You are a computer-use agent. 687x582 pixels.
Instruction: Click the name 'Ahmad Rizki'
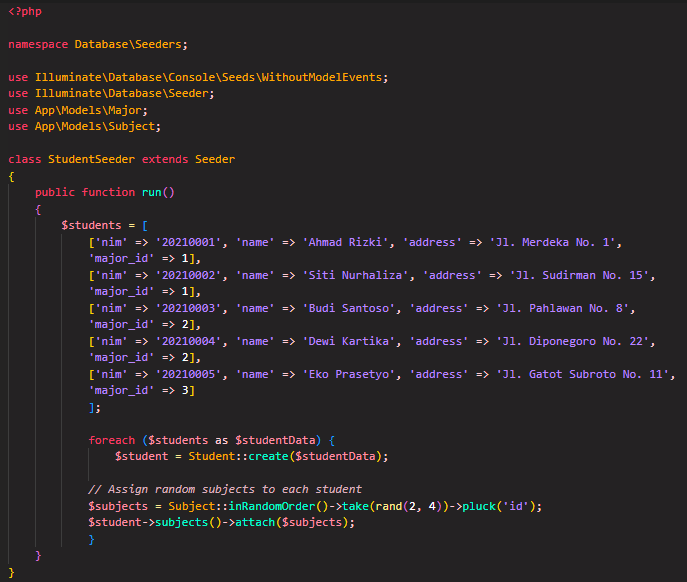click(x=345, y=242)
